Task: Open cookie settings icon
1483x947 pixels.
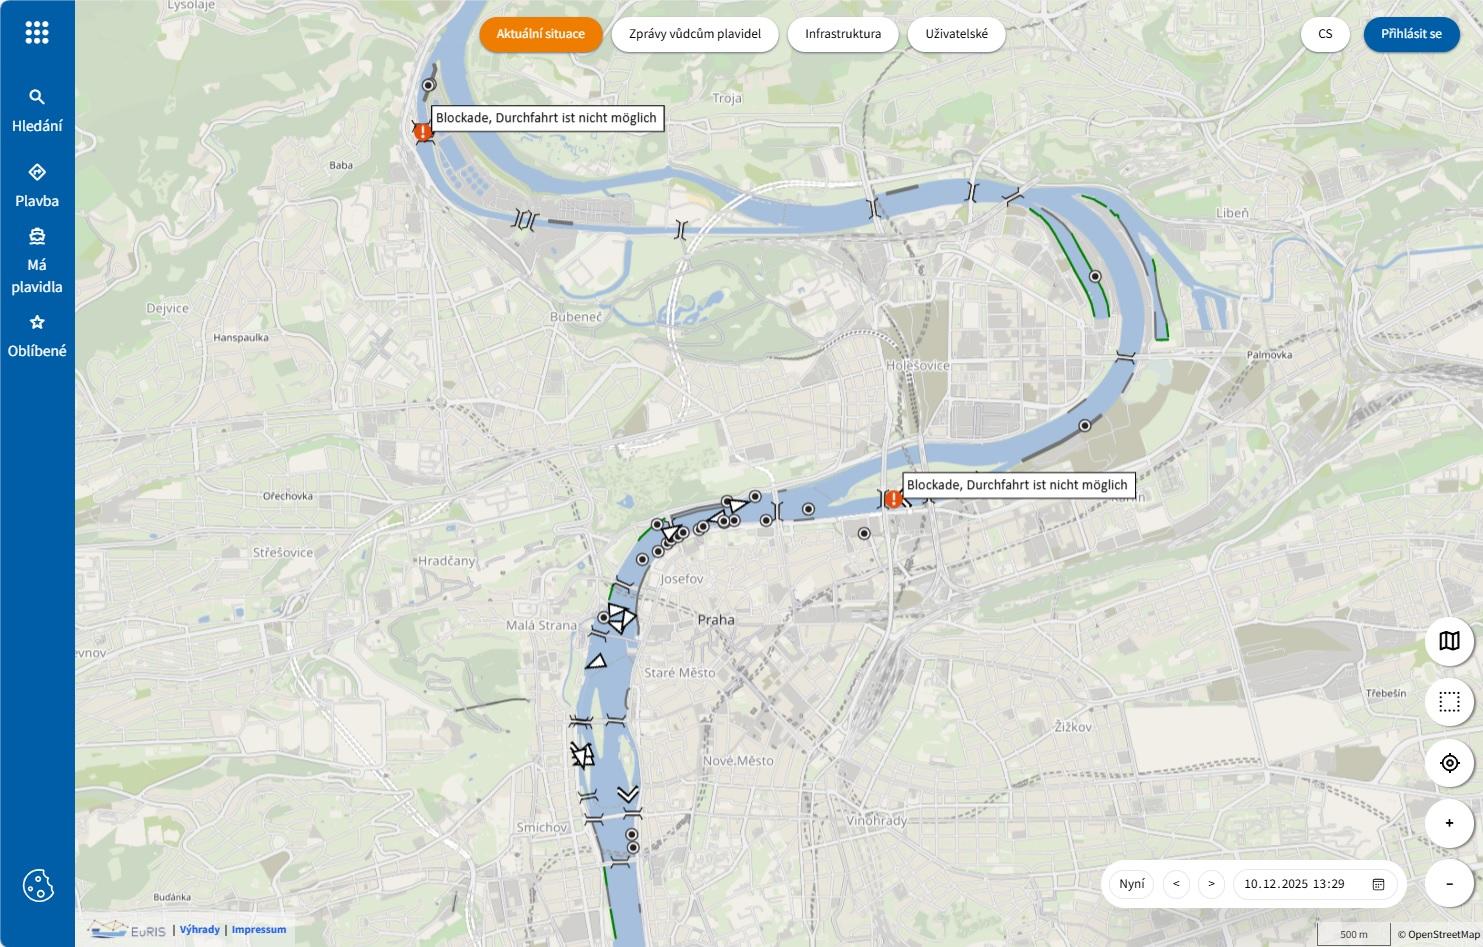Action: pos(38,885)
